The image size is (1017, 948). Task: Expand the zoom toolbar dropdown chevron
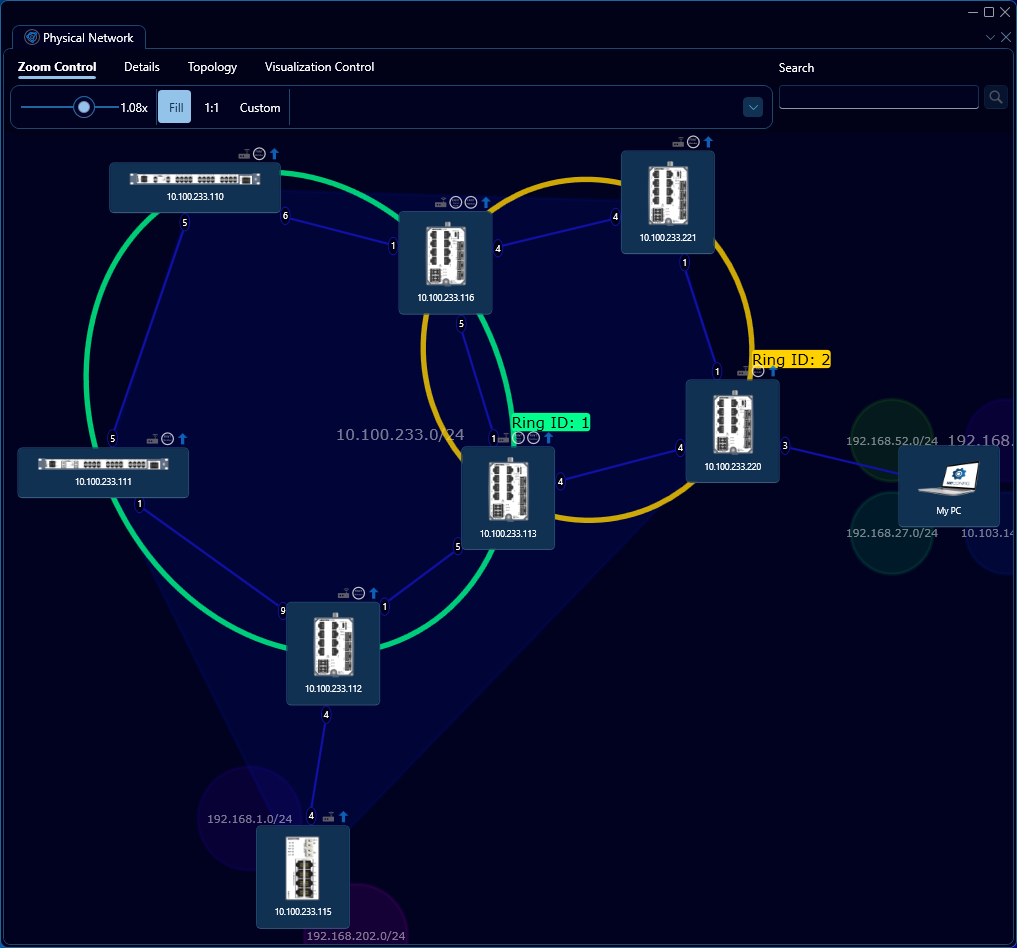(x=753, y=107)
